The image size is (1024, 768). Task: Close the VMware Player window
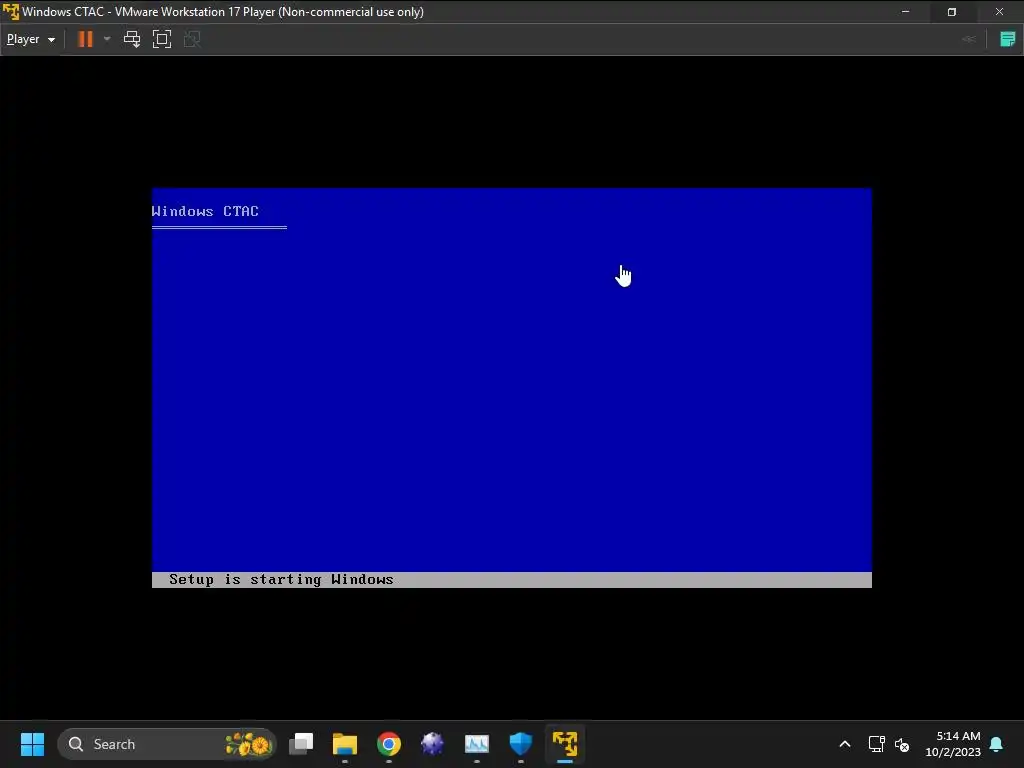[x=999, y=12]
